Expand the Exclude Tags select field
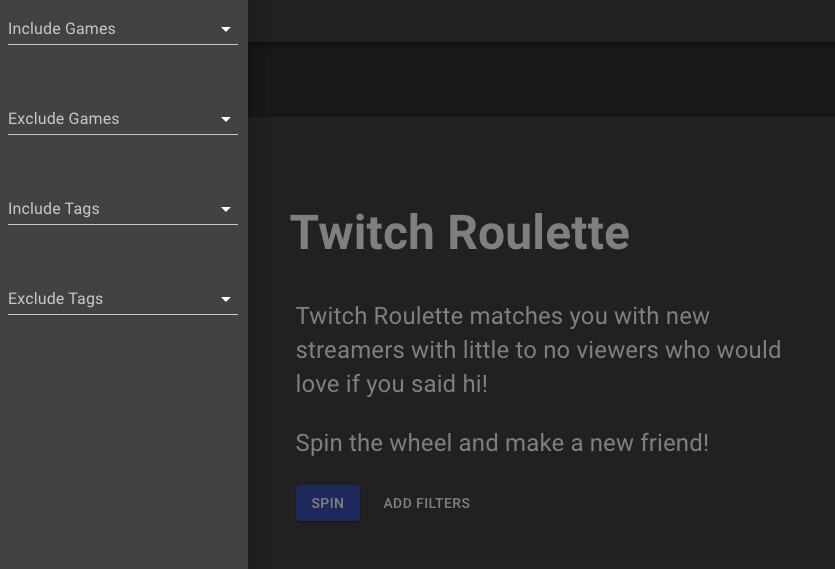The width and height of the screenshot is (835, 569). tap(110, 299)
